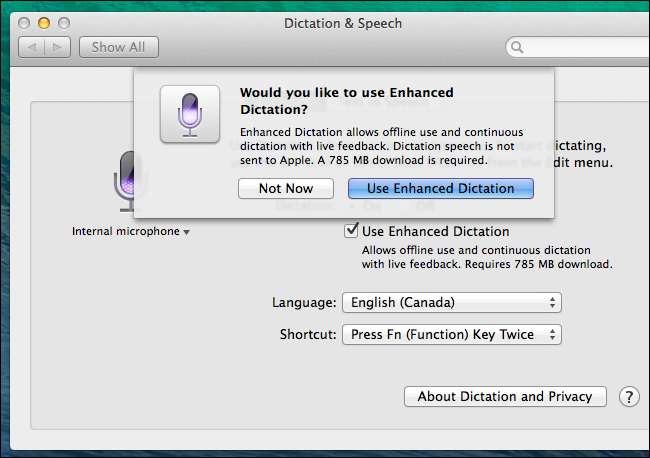This screenshot has width=650, height=458.
Task: Expand the Internal microphone selector
Action: point(131,231)
